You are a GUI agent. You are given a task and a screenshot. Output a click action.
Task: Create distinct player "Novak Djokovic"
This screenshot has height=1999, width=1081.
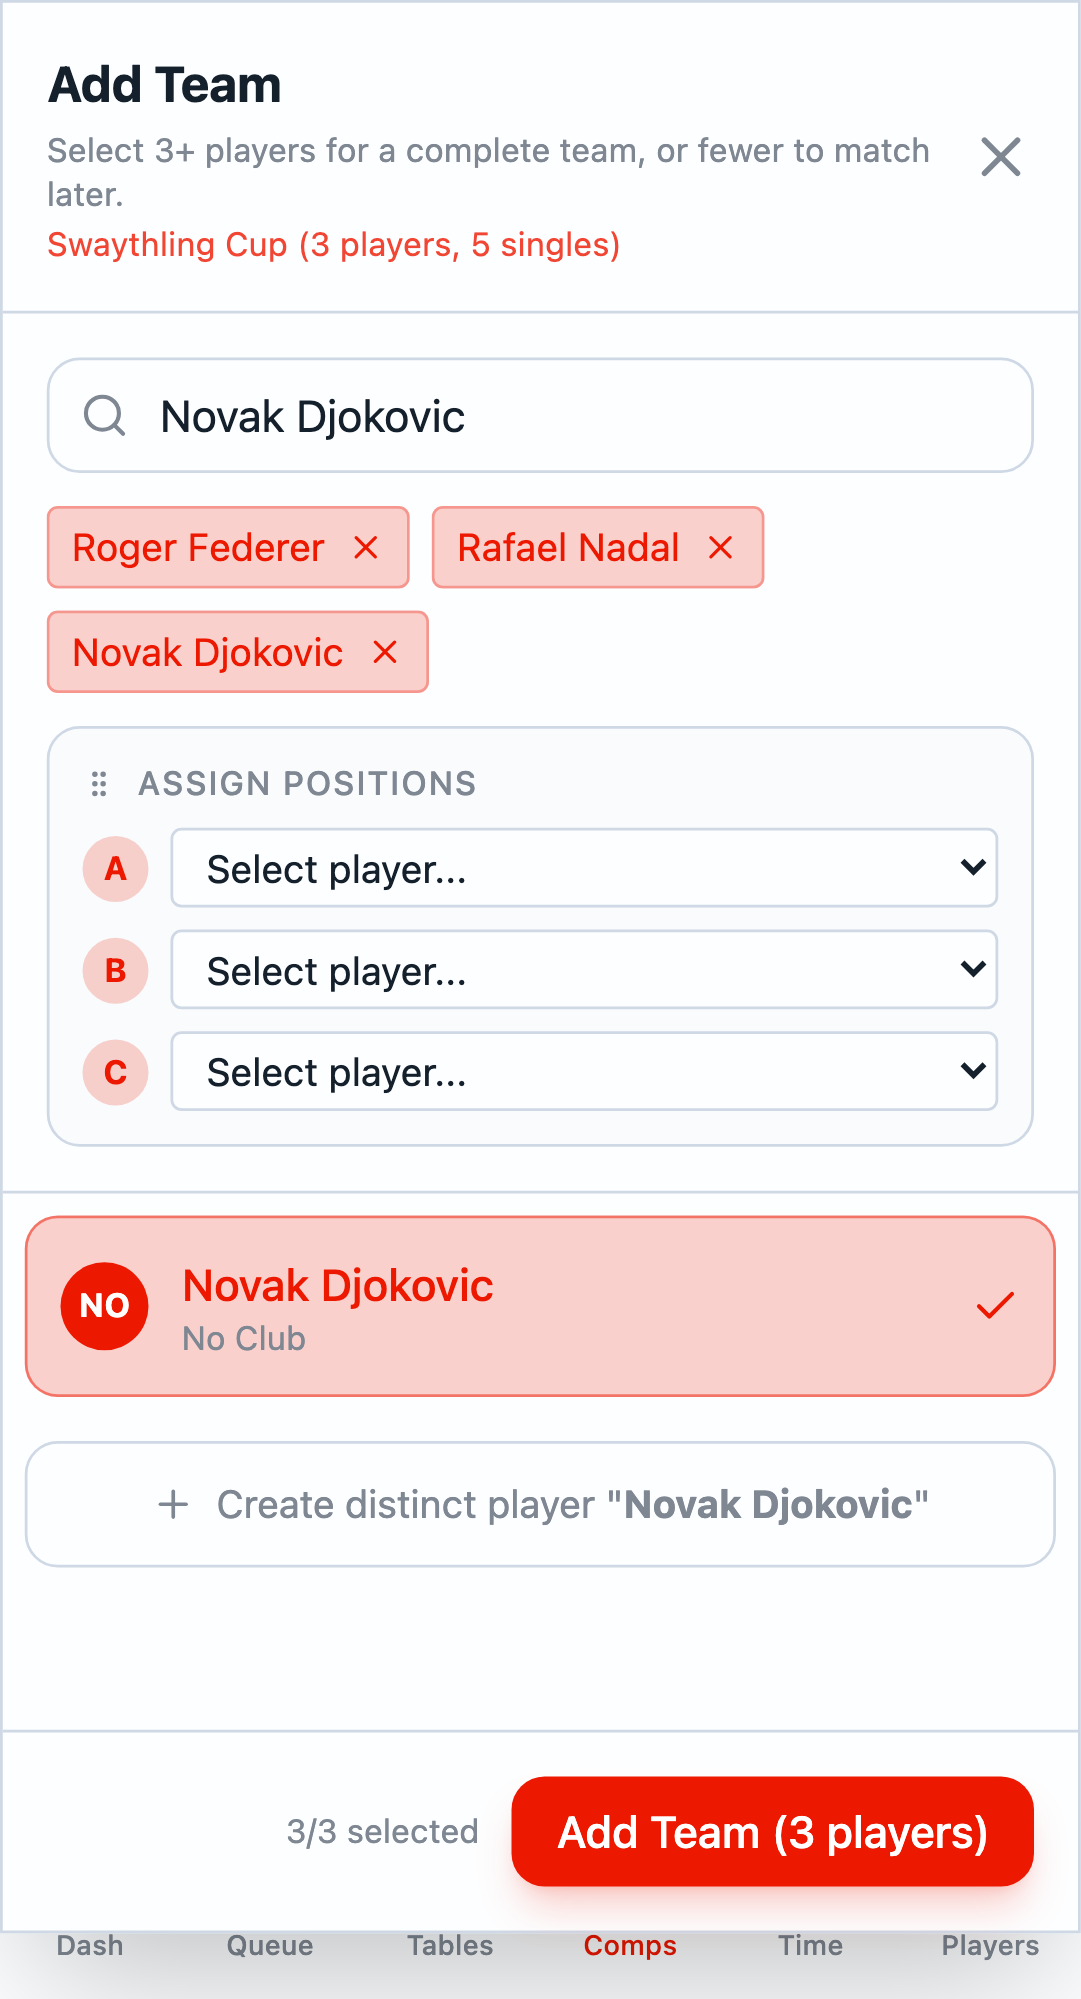pos(540,1504)
